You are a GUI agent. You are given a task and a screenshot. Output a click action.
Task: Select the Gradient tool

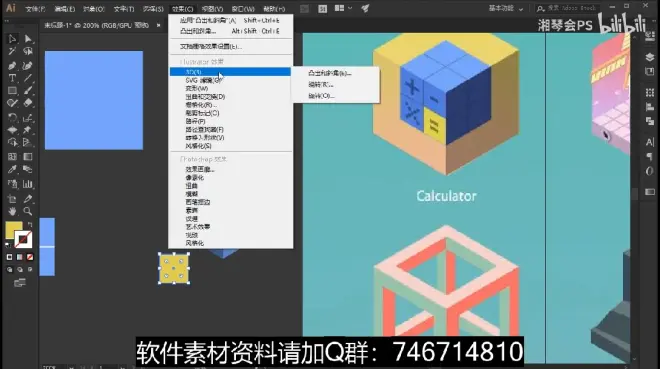(28, 157)
